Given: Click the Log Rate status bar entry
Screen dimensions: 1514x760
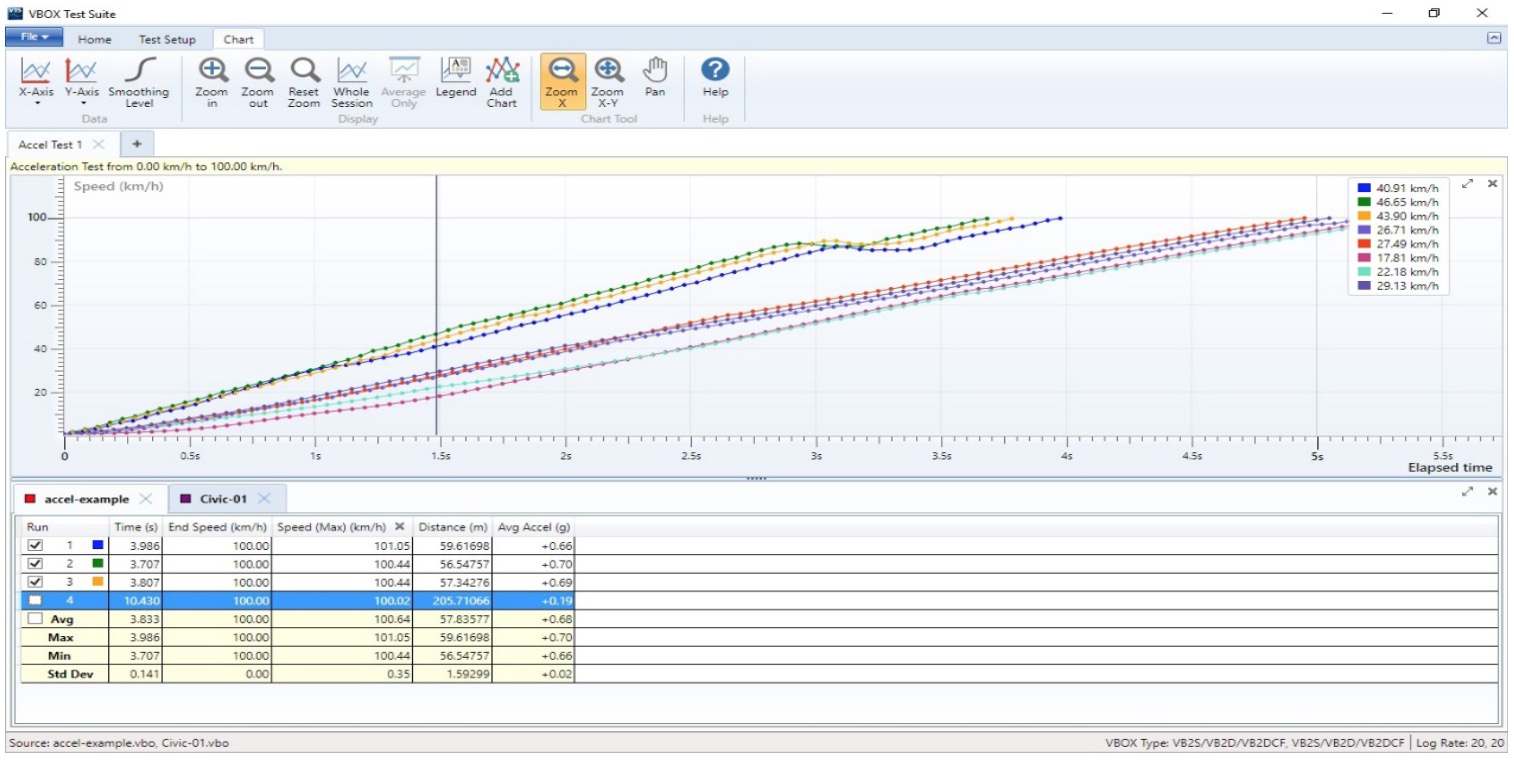Looking at the screenshot, I should (x=1462, y=743).
